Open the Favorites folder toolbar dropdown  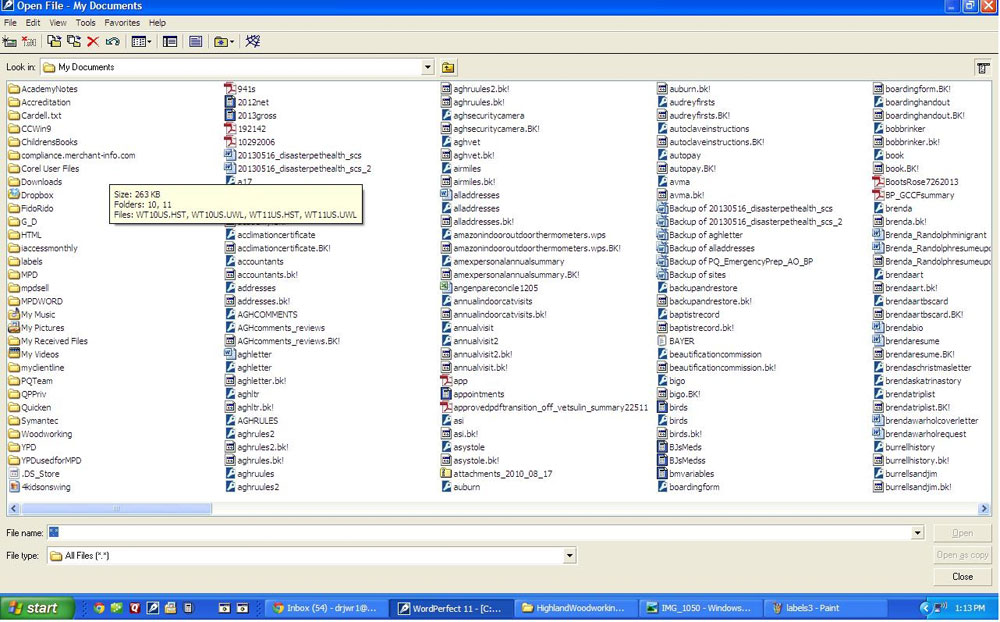tap(225, 42)
